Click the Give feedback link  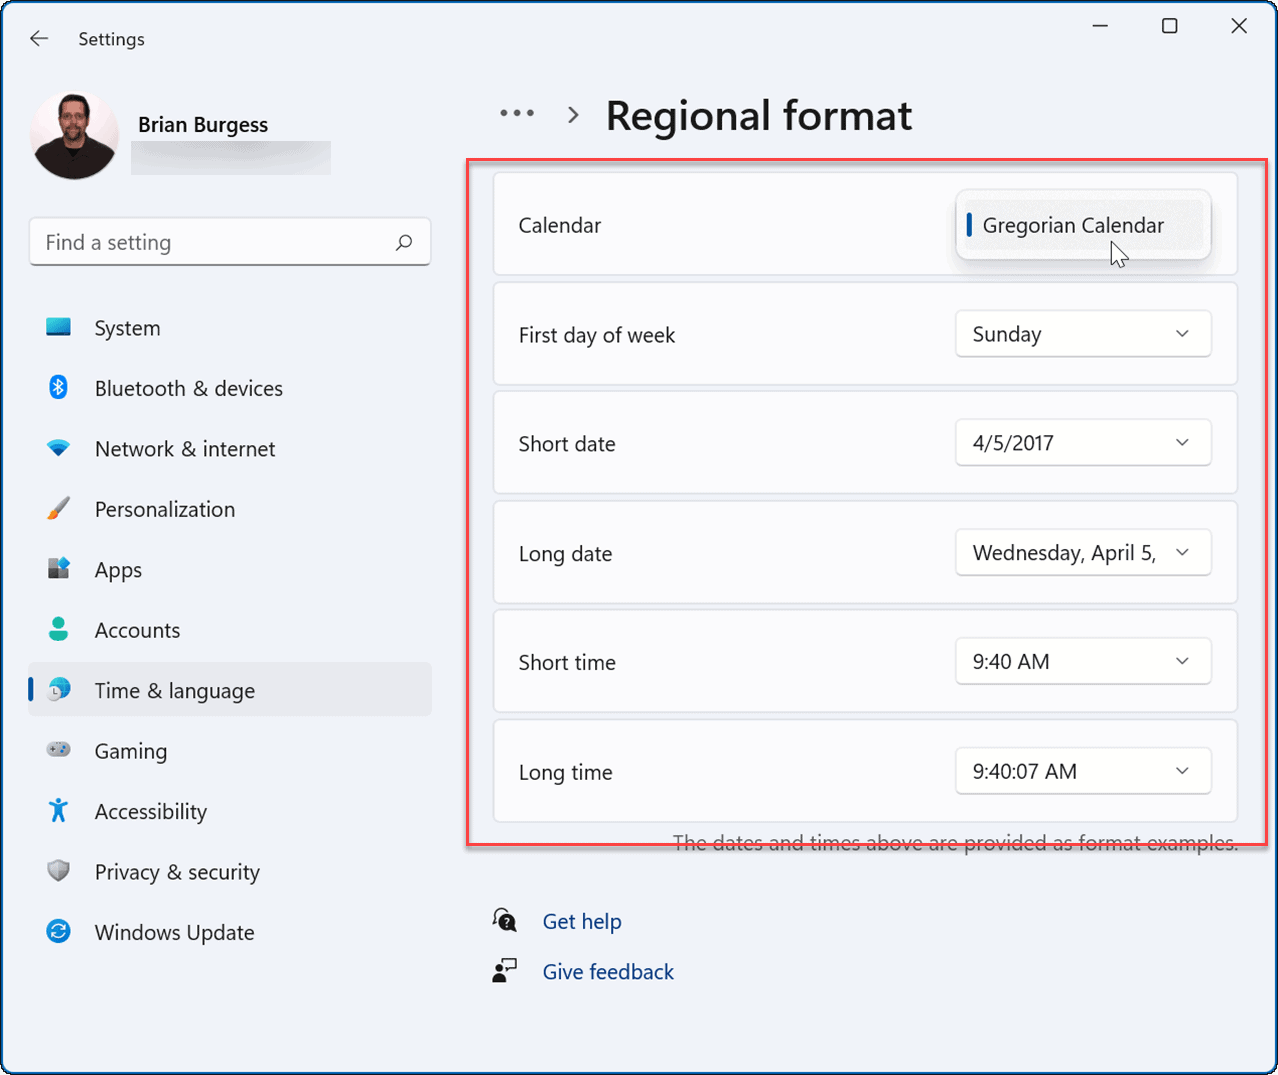pos(608,971)
